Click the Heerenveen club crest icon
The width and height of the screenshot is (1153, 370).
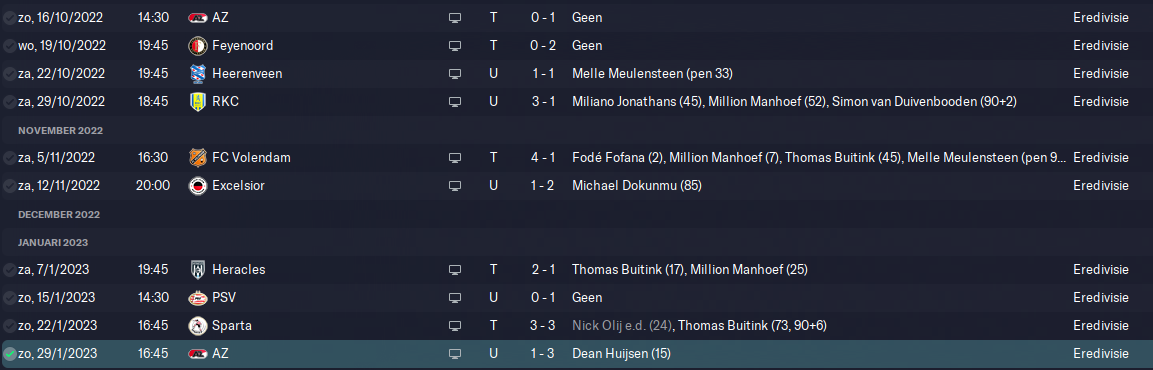coord(198,73)
